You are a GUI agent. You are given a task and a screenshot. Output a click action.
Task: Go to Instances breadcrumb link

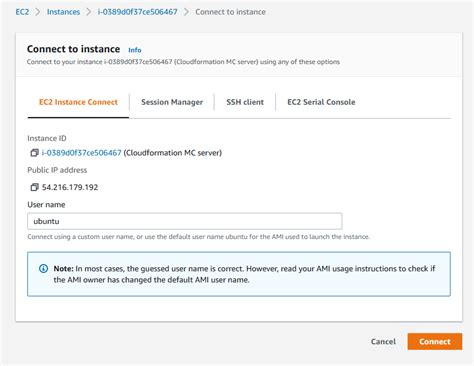(x=63, y=12)
